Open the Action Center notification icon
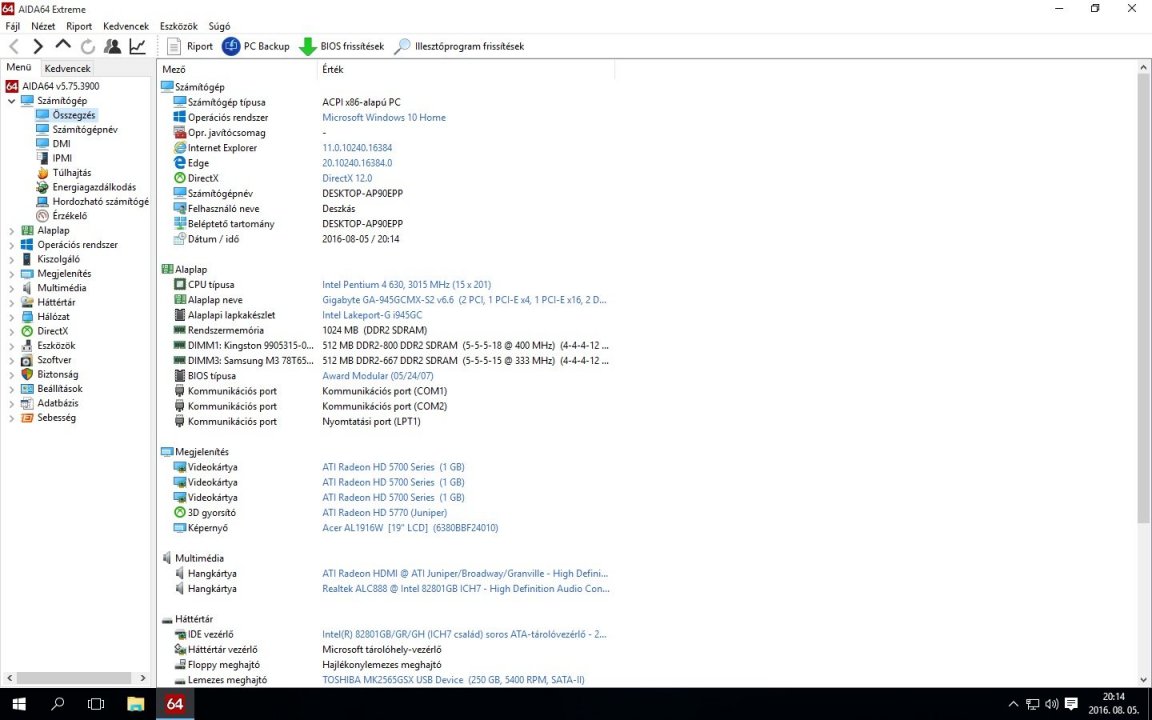The image size is (1152, 720). pos(1071,704)
